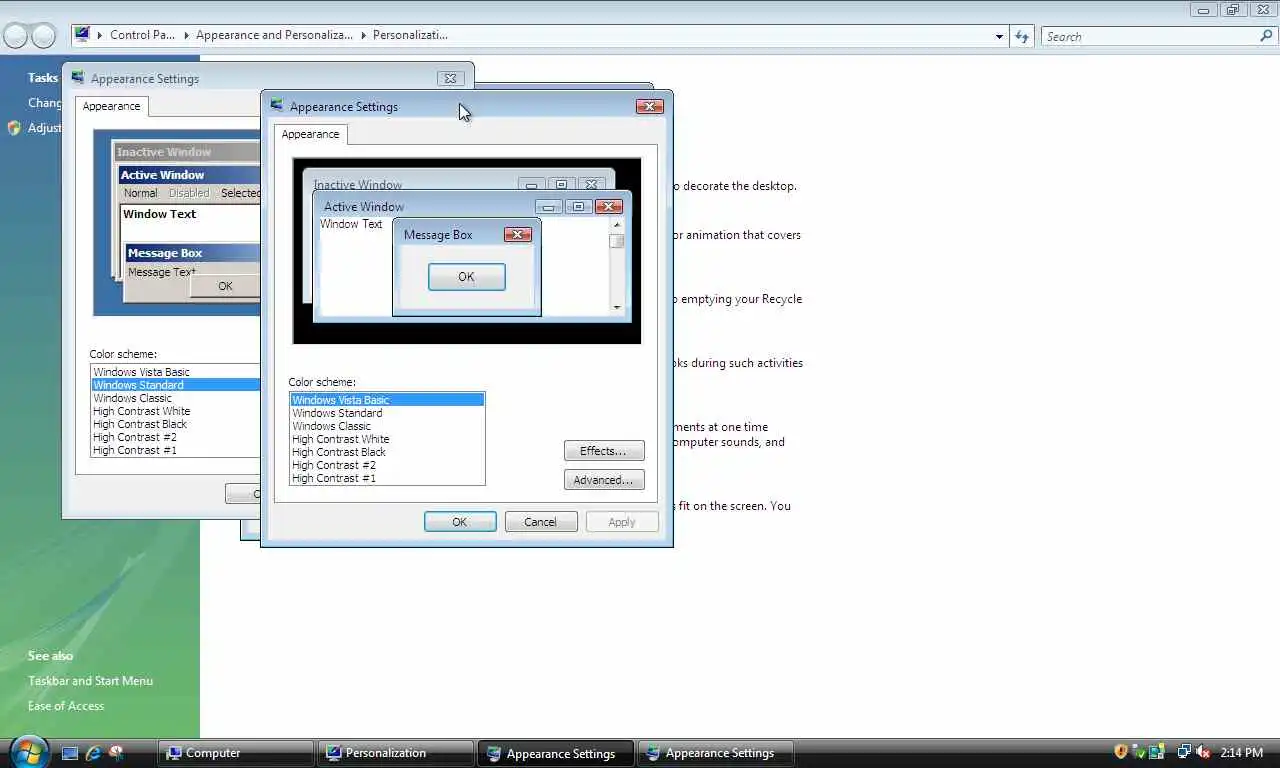The image size is (1280, 768).
Task: Click the Show Desktop quick launch icon
Action: click(x=70, y=753)
